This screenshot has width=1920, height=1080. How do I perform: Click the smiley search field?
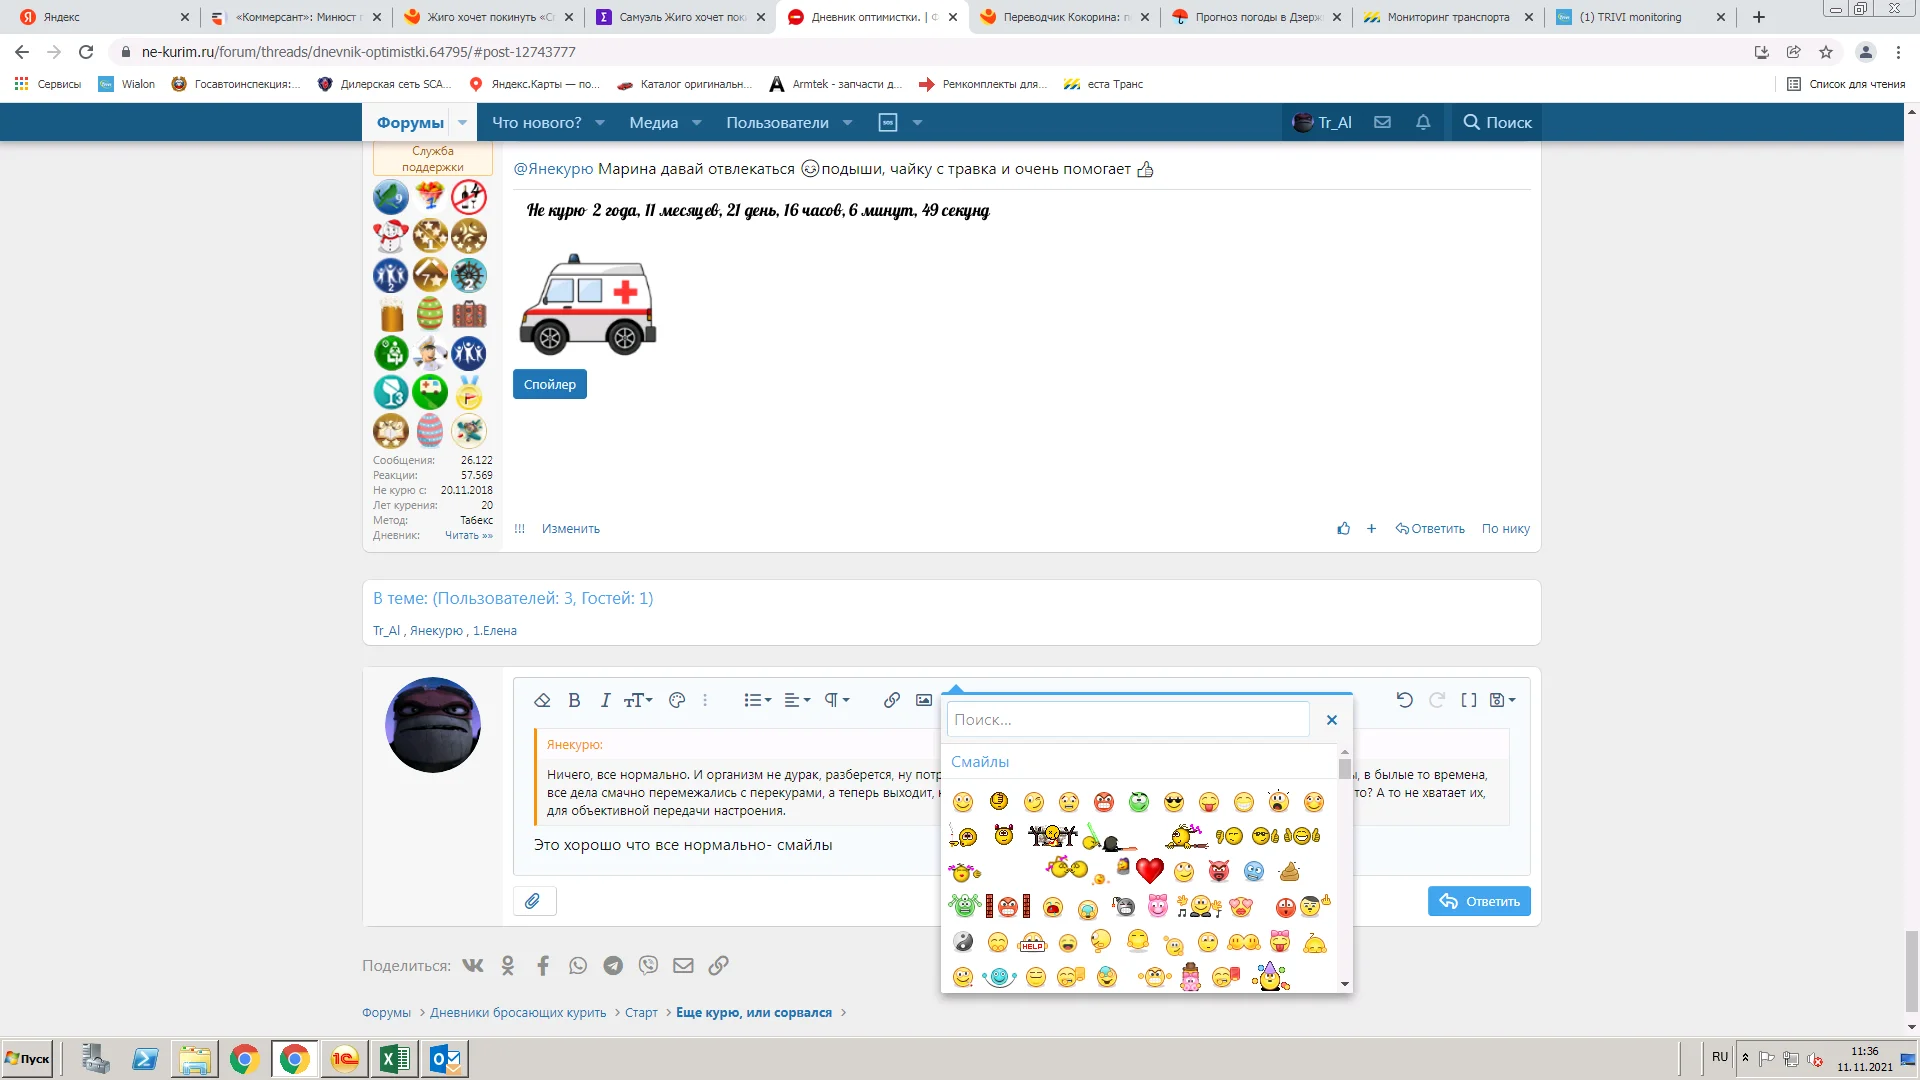click(1127, 720)
